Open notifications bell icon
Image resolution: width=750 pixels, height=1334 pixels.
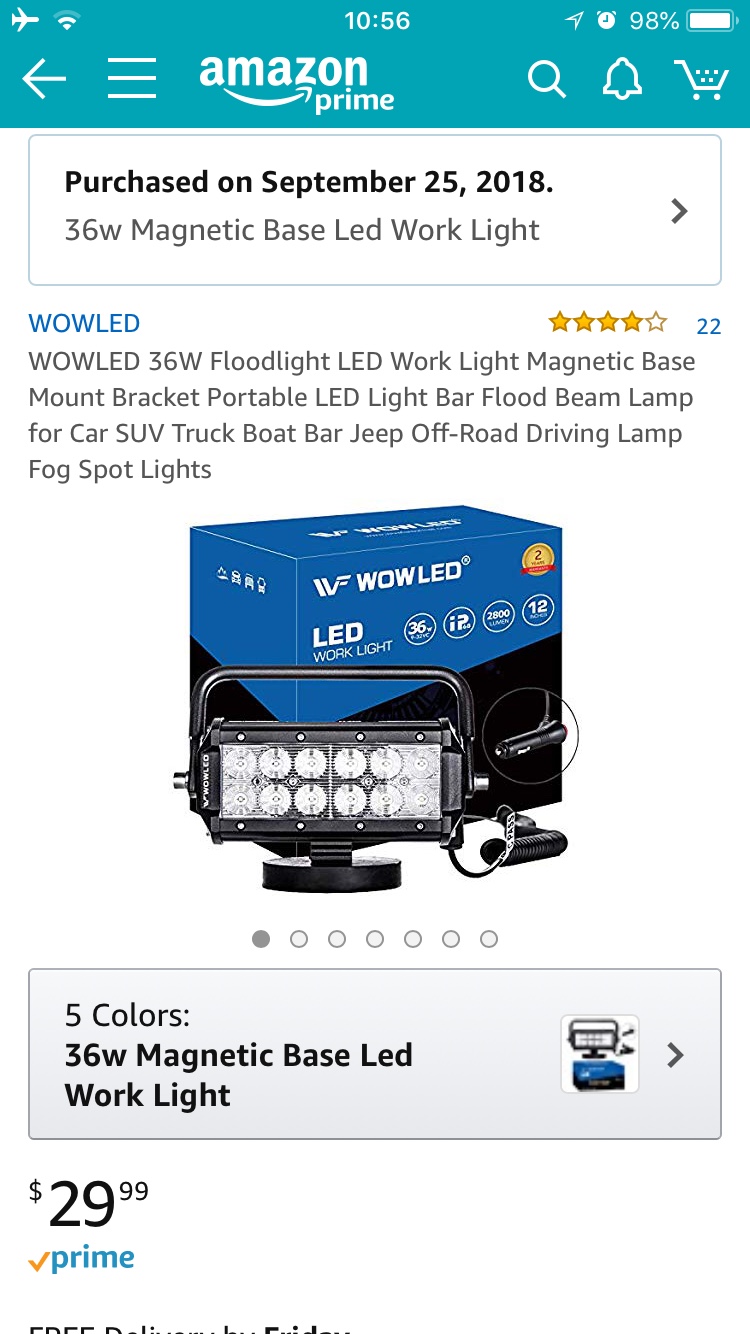(621, 79)
